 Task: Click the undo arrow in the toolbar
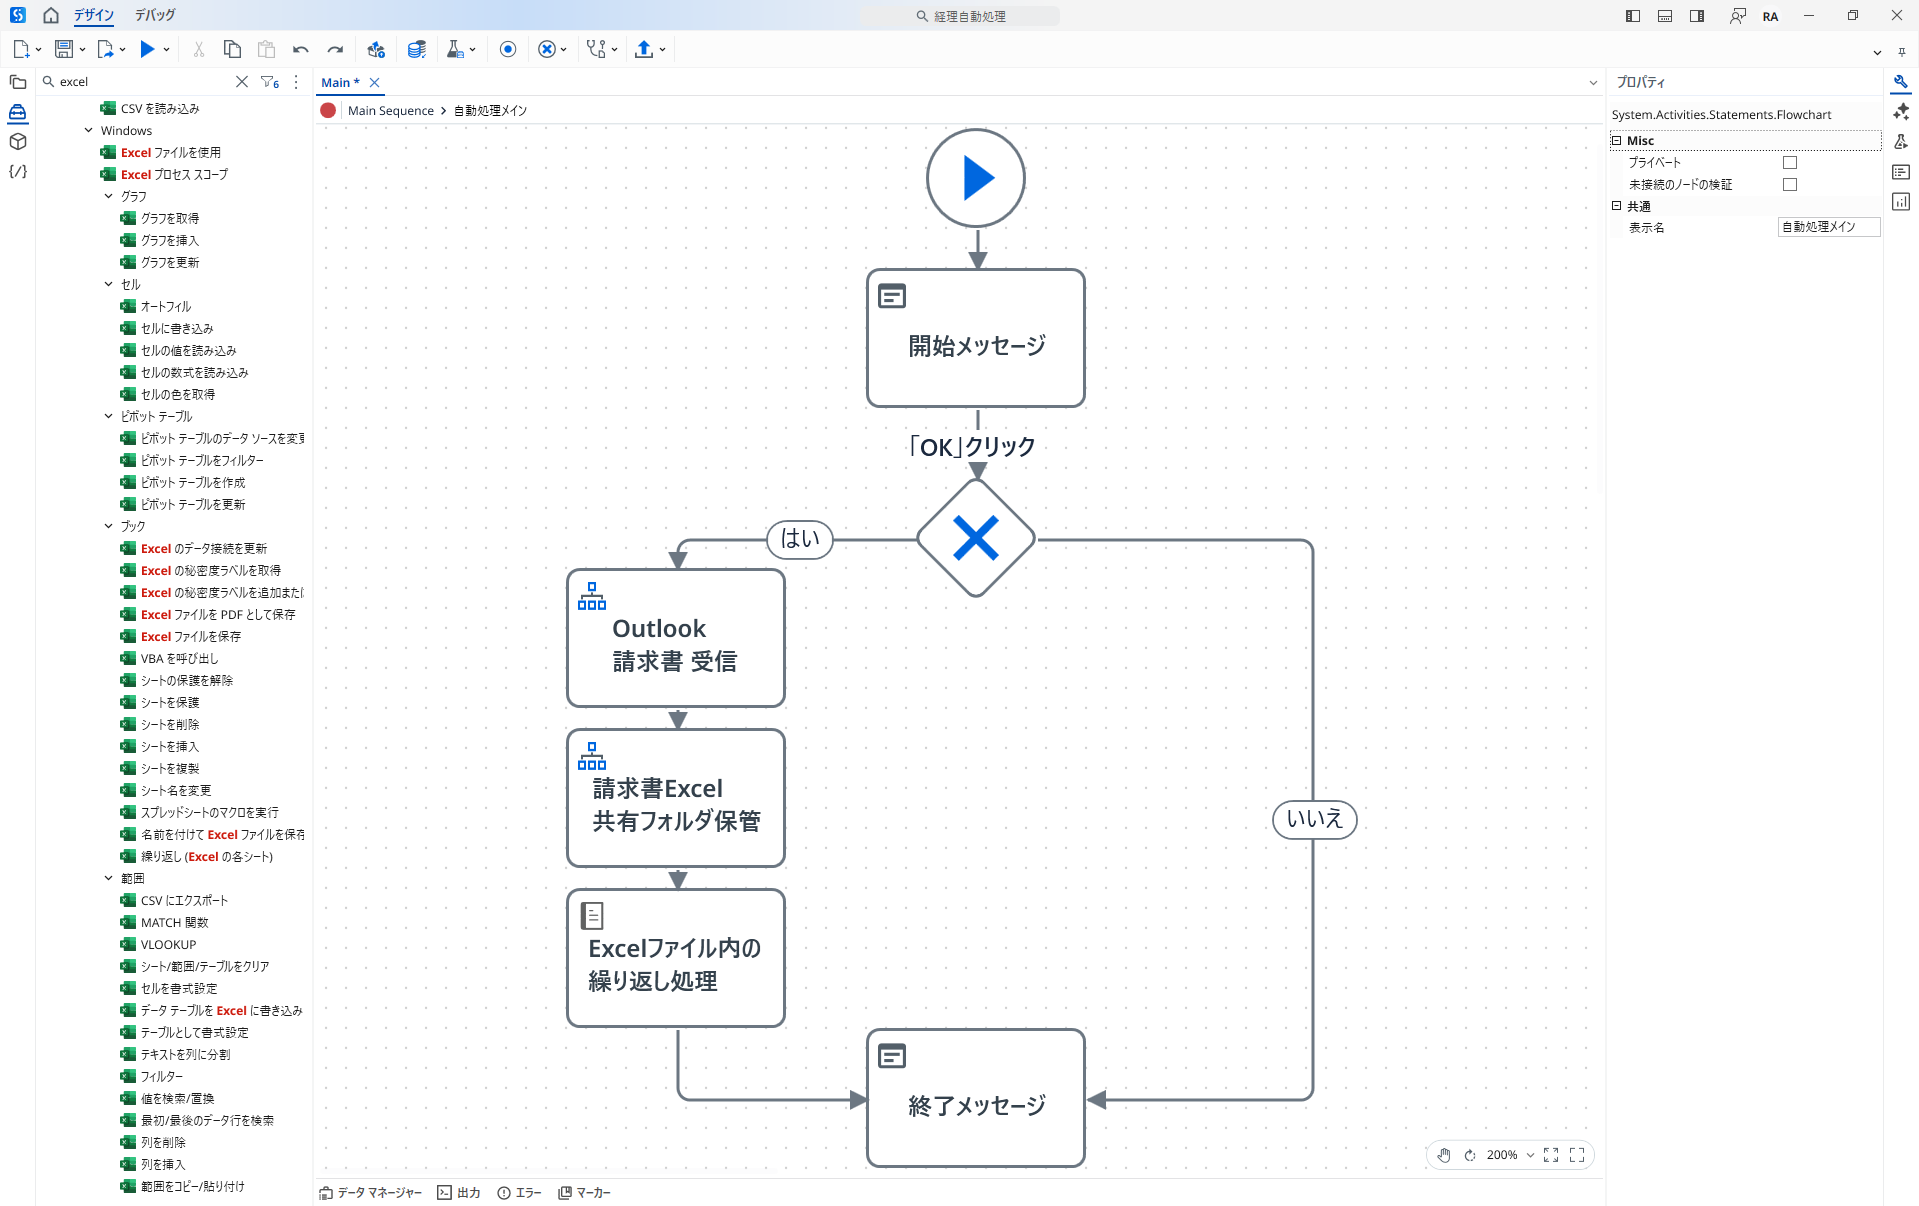pos(300,49)
